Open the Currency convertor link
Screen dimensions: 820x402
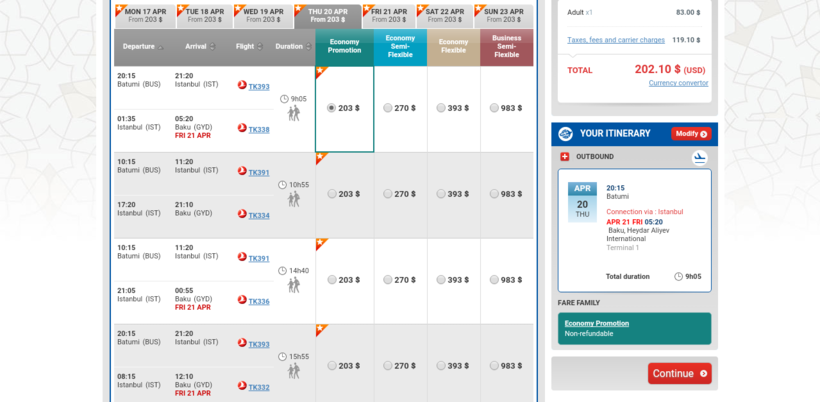(x=678, y=83)
